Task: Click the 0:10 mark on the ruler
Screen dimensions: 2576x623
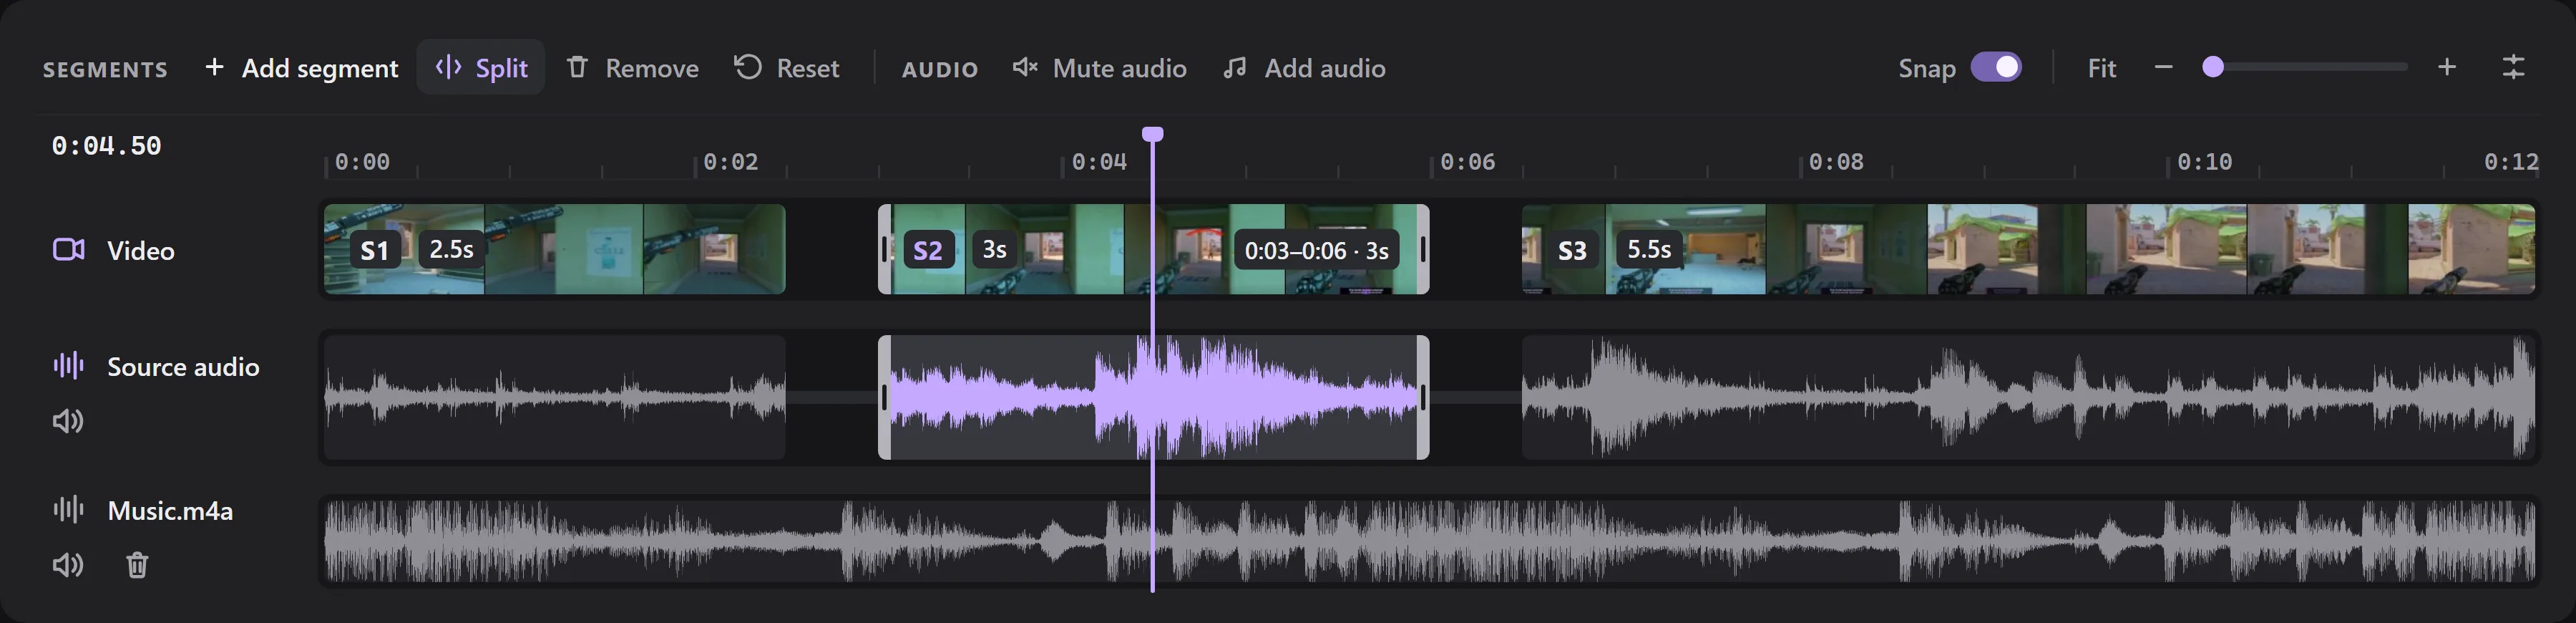Action: click(x=2204, y=162)
